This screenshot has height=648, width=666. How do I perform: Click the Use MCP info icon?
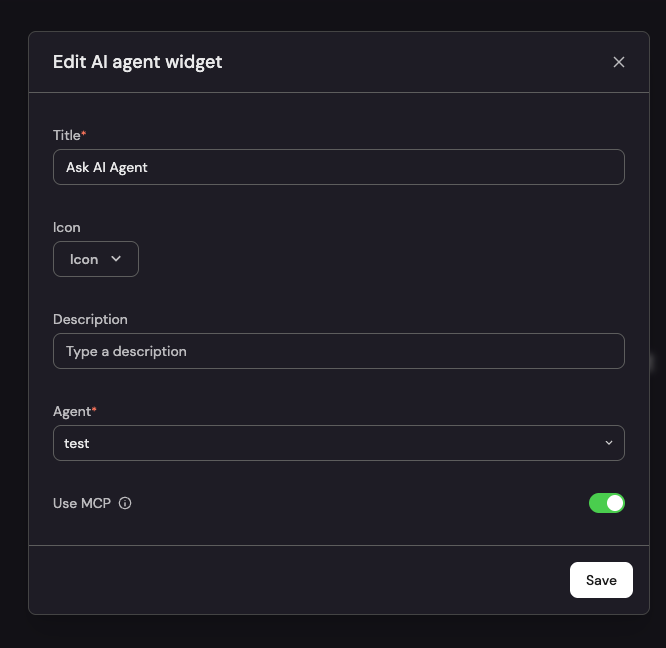tap(125, 503)
